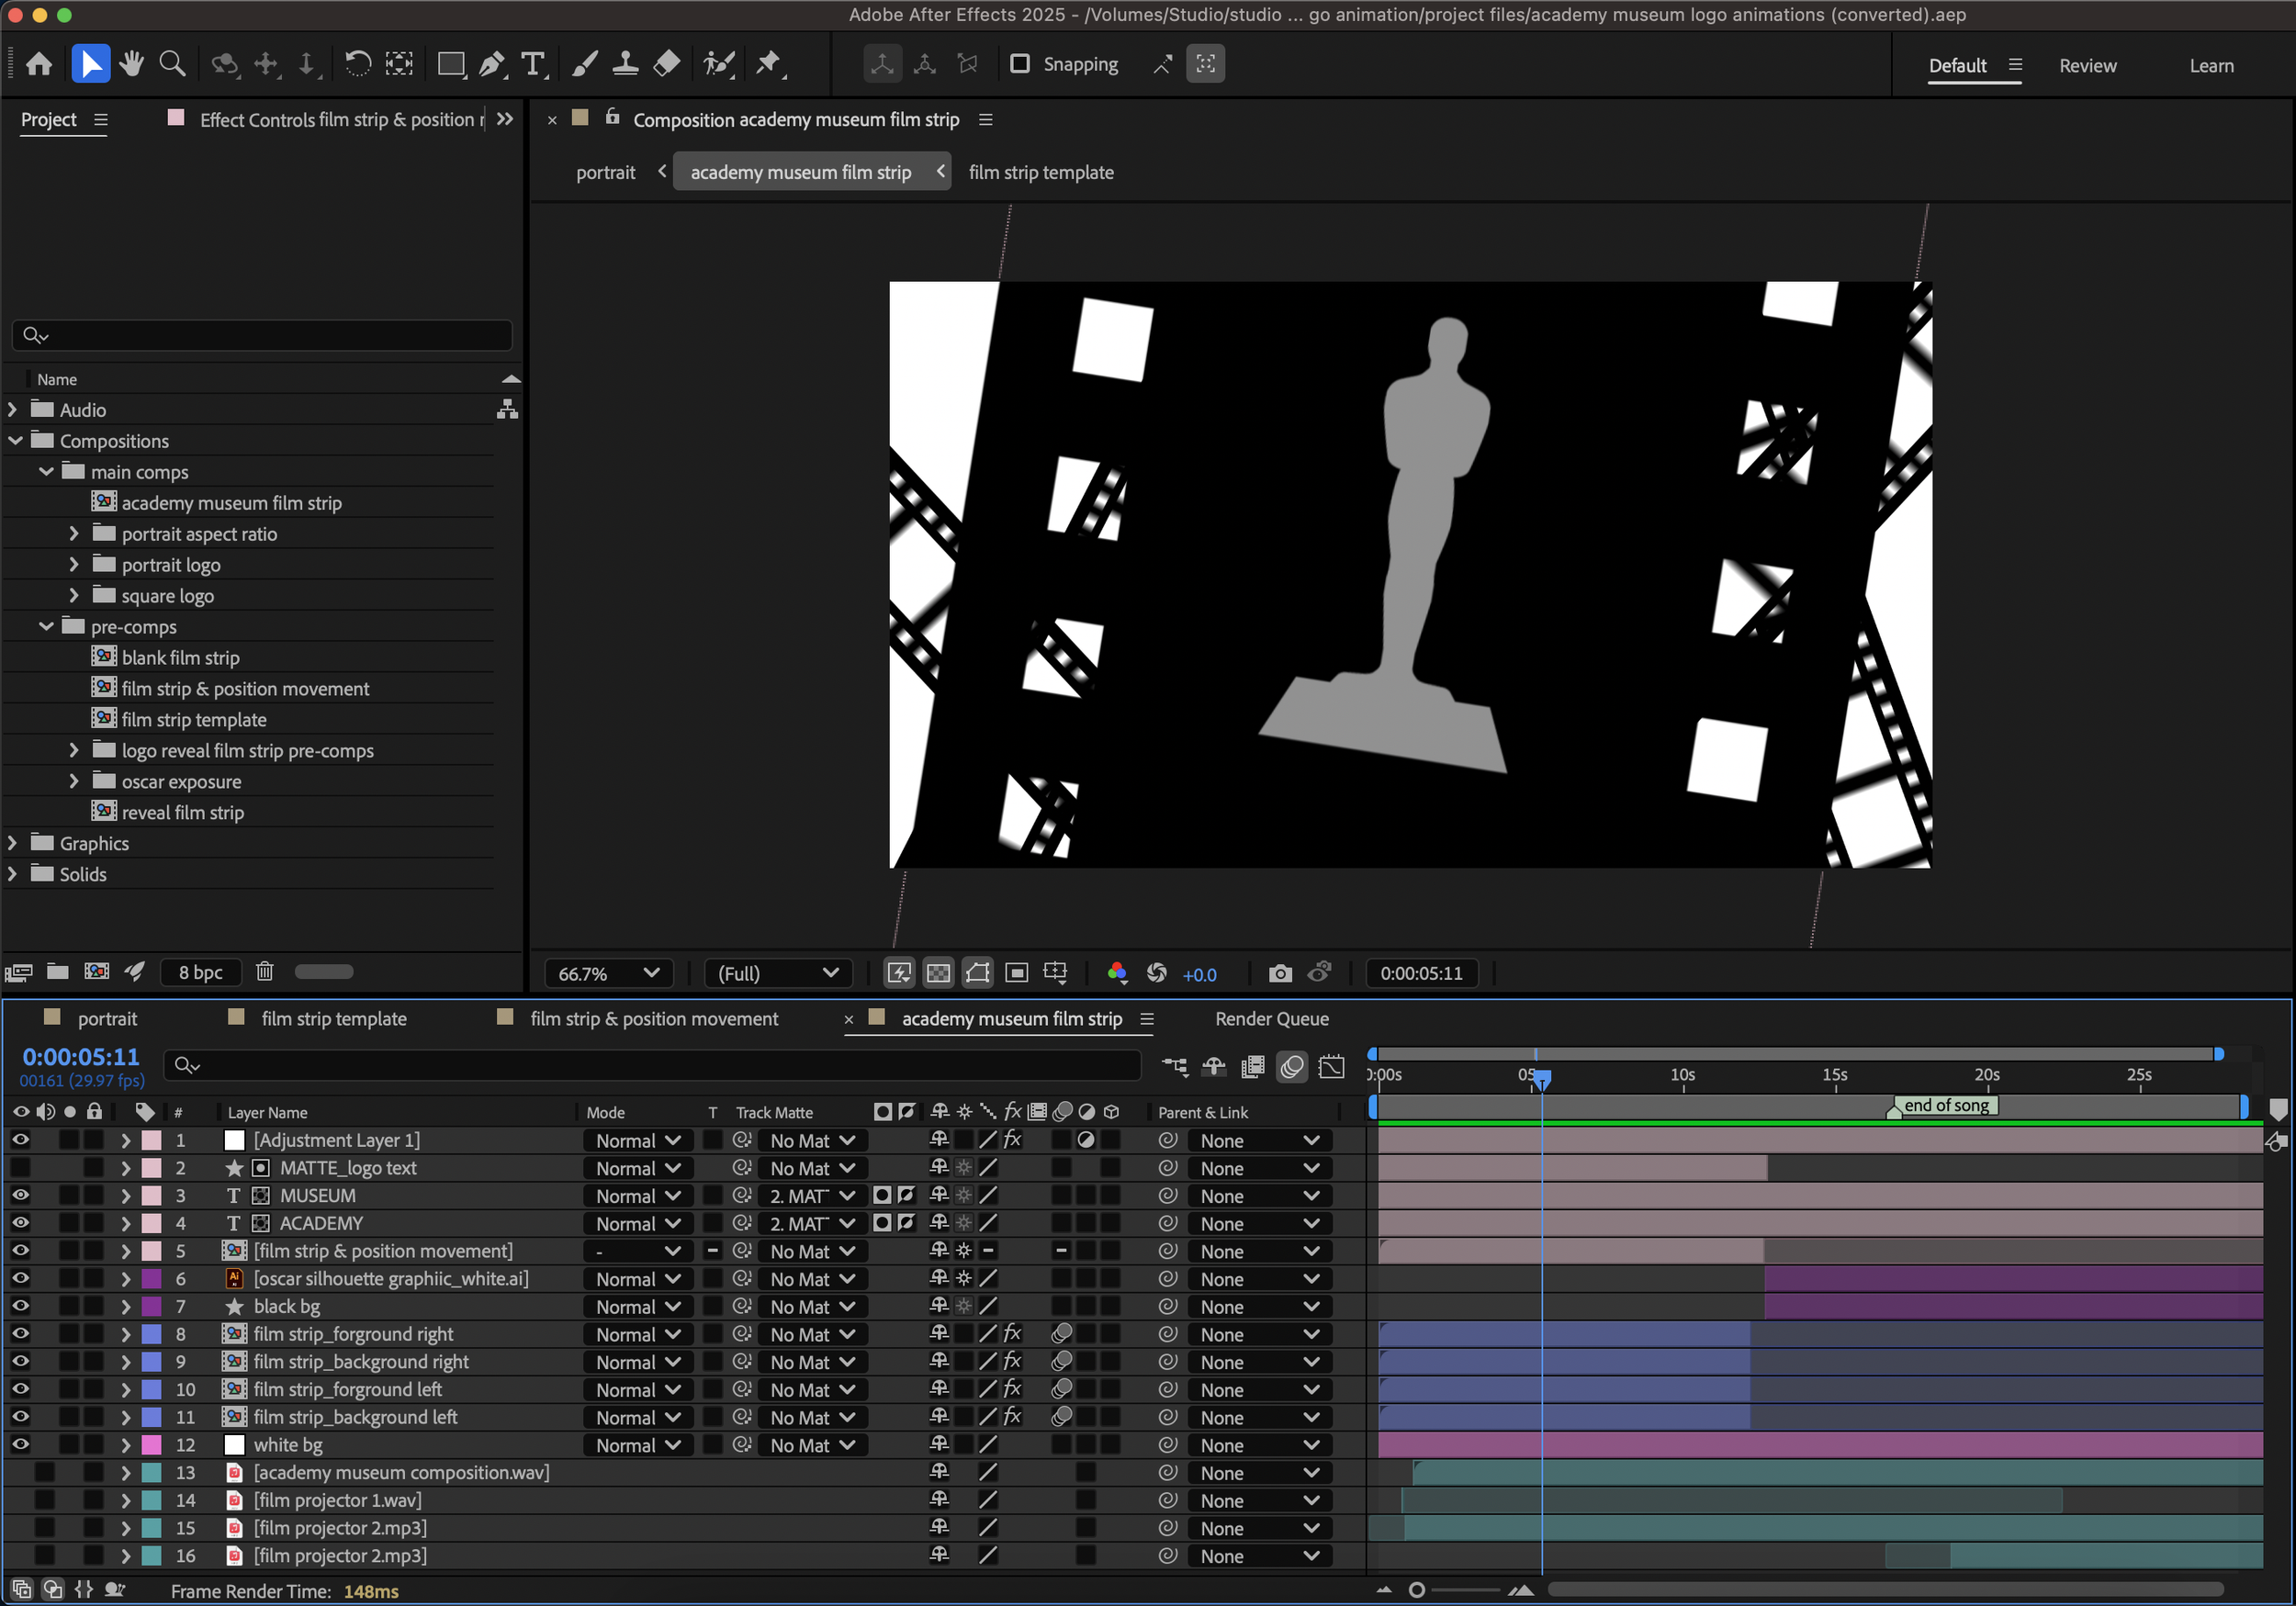Hide the black bg layer

(20, 1306)
